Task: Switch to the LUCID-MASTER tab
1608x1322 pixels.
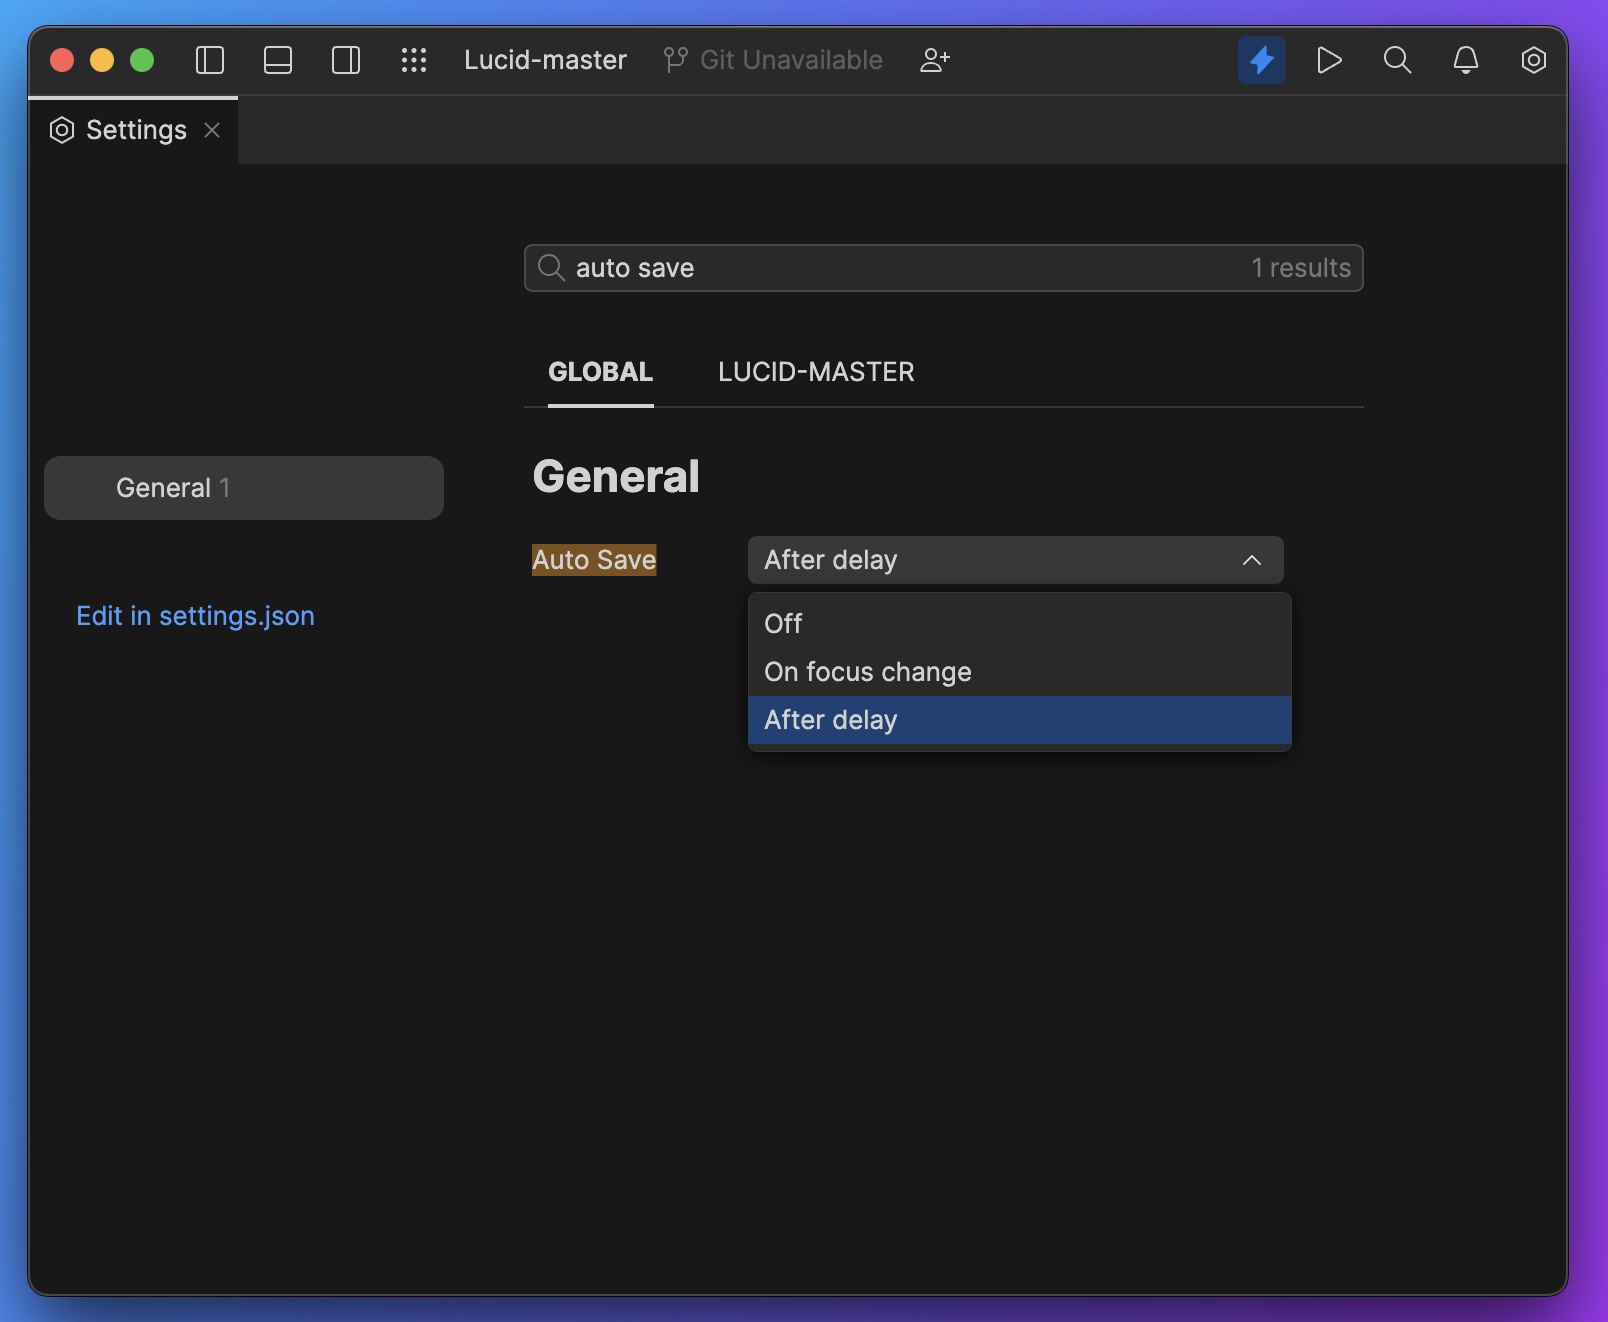Action: tap(816, 372)
